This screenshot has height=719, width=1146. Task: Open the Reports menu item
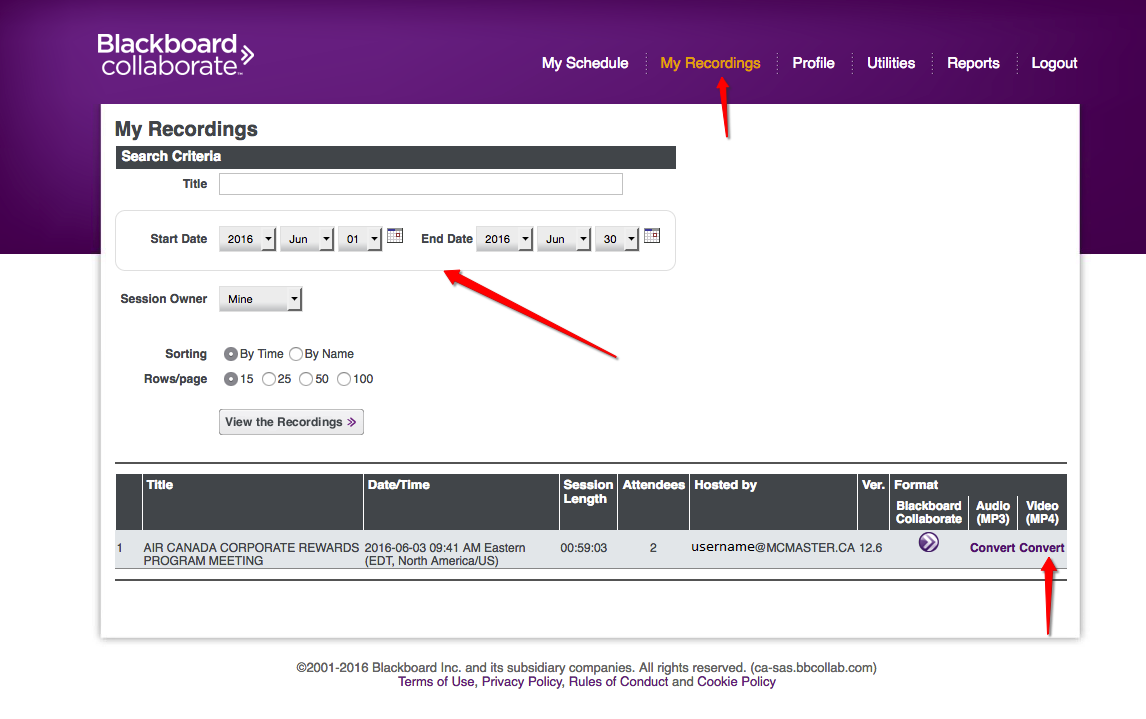click(x=973, y=63)
